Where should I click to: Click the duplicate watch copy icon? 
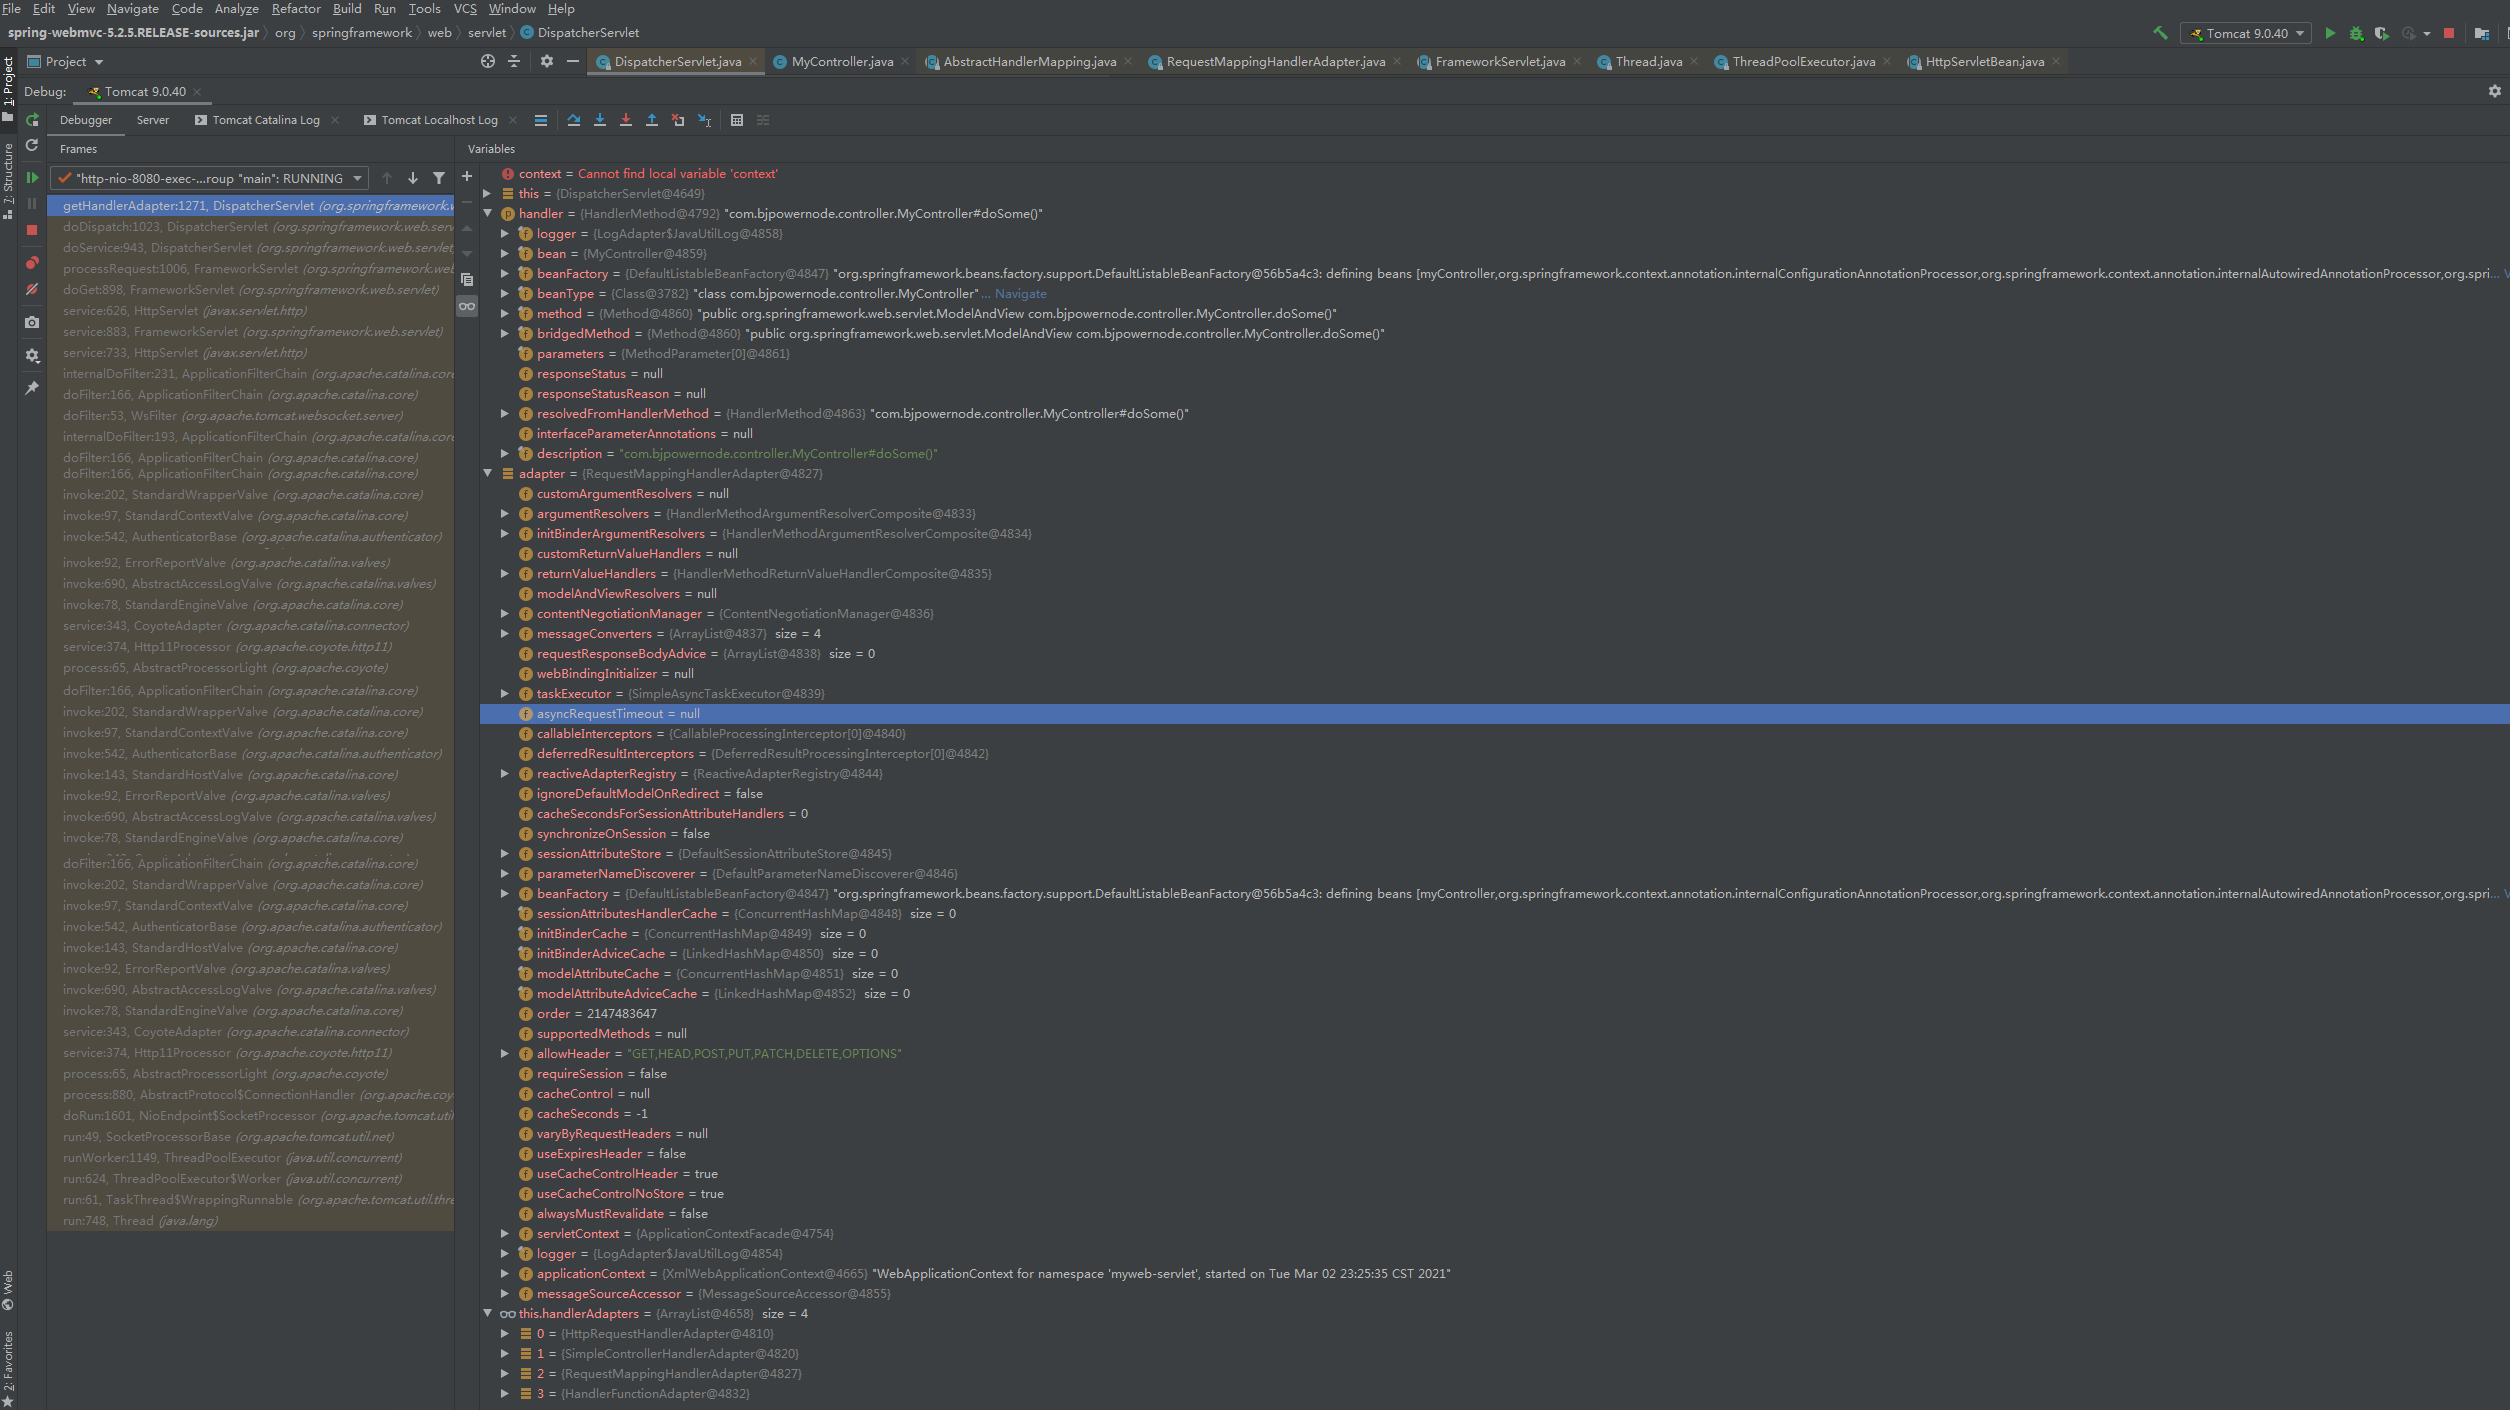pyautogui.click(x=467, y=280)
